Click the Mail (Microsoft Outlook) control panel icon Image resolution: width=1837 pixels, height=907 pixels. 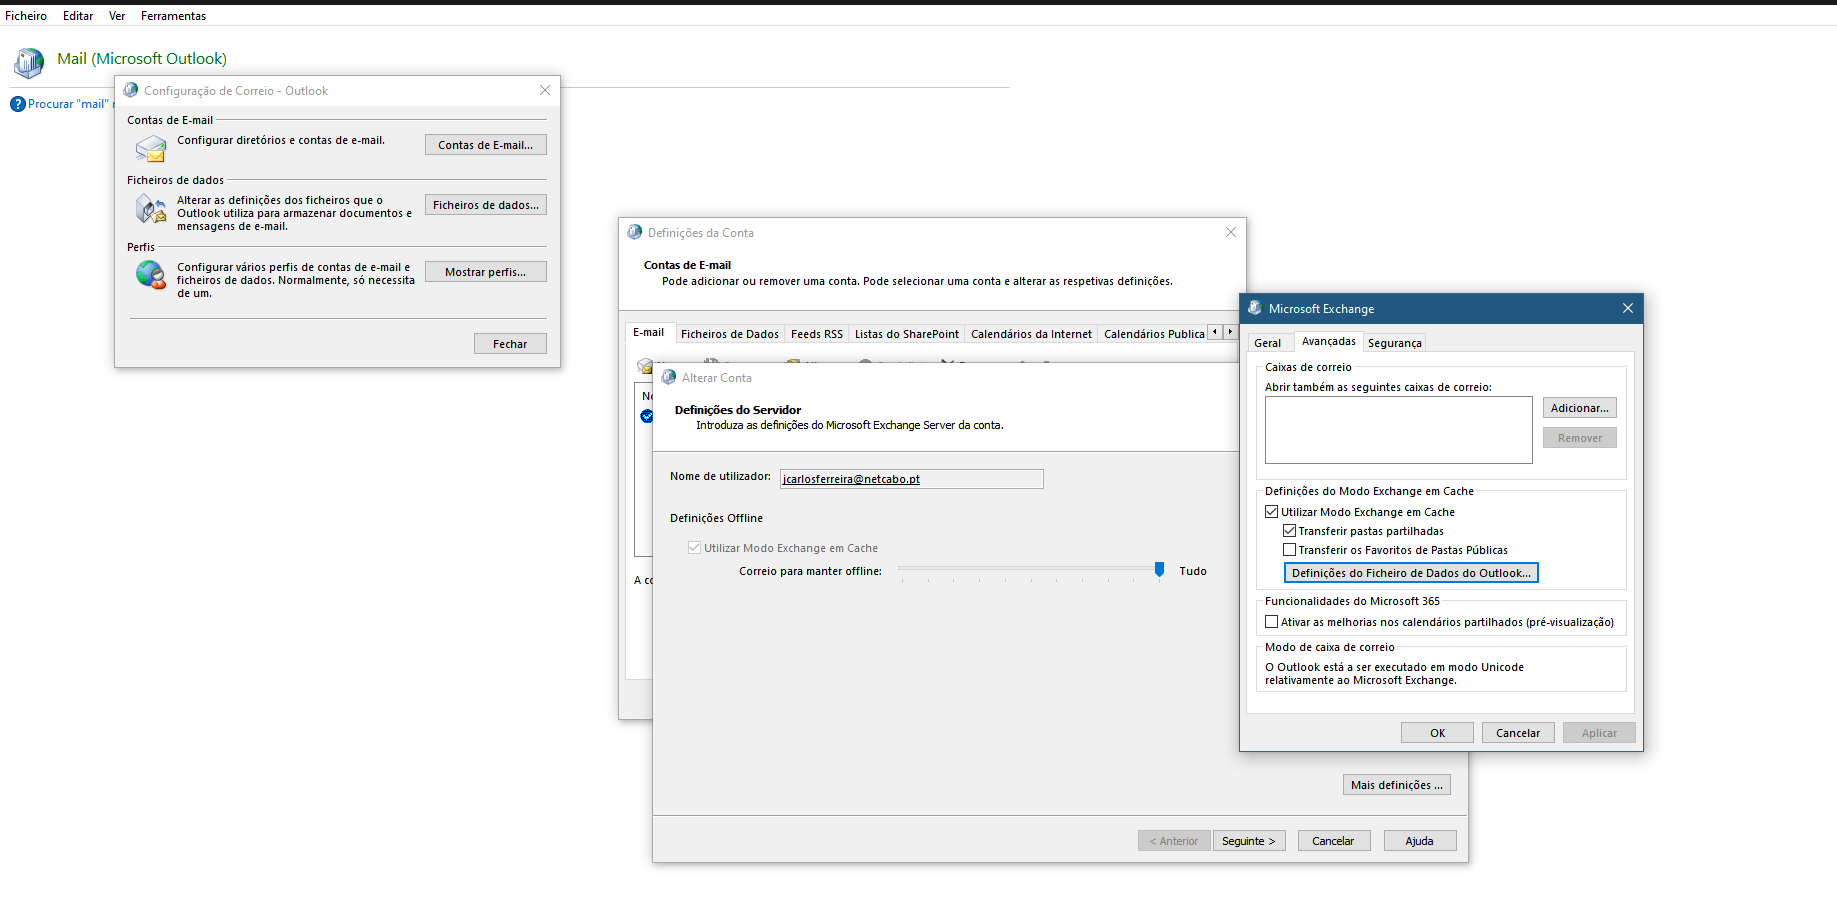coord(29,63)
